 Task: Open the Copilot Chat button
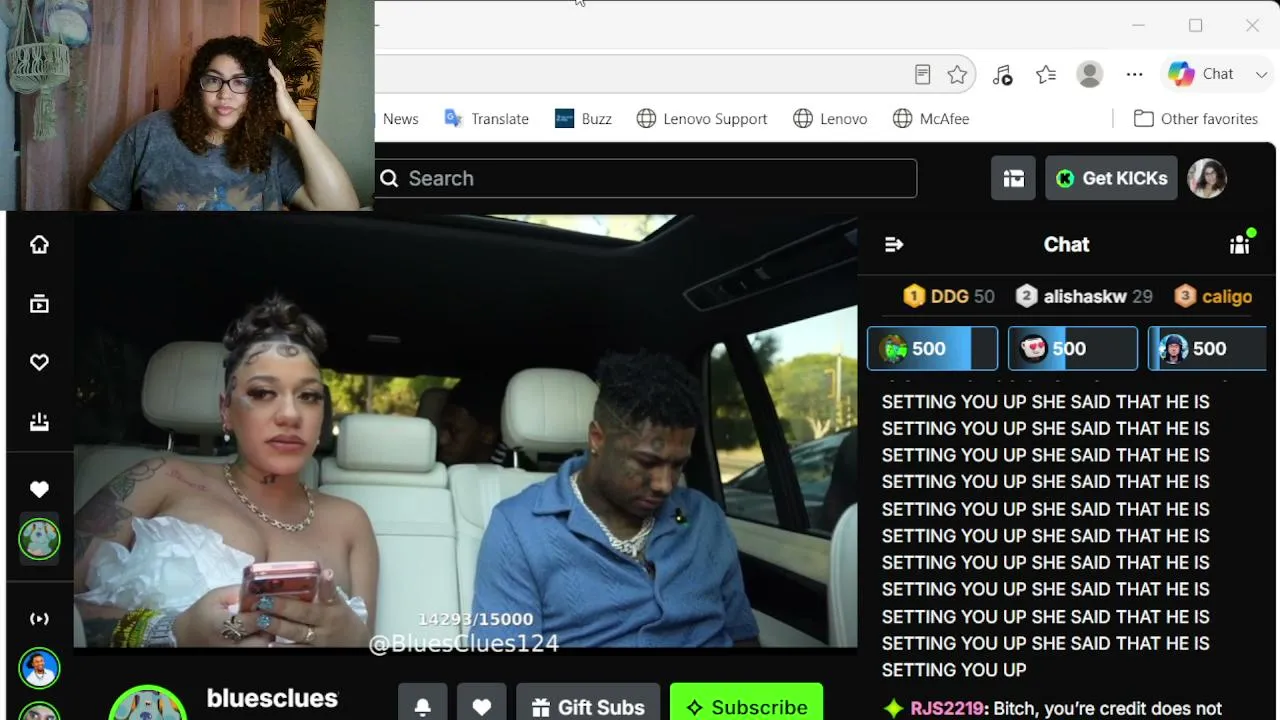[x=1201, y=74]
